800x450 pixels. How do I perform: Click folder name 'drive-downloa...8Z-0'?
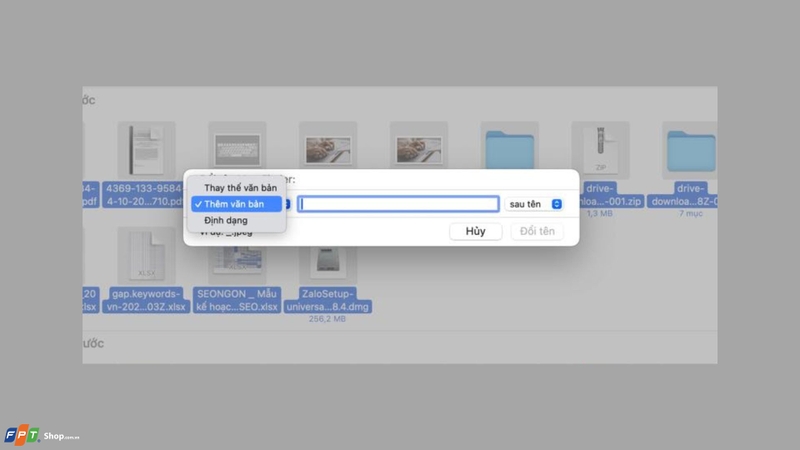(x=683, y=195)
